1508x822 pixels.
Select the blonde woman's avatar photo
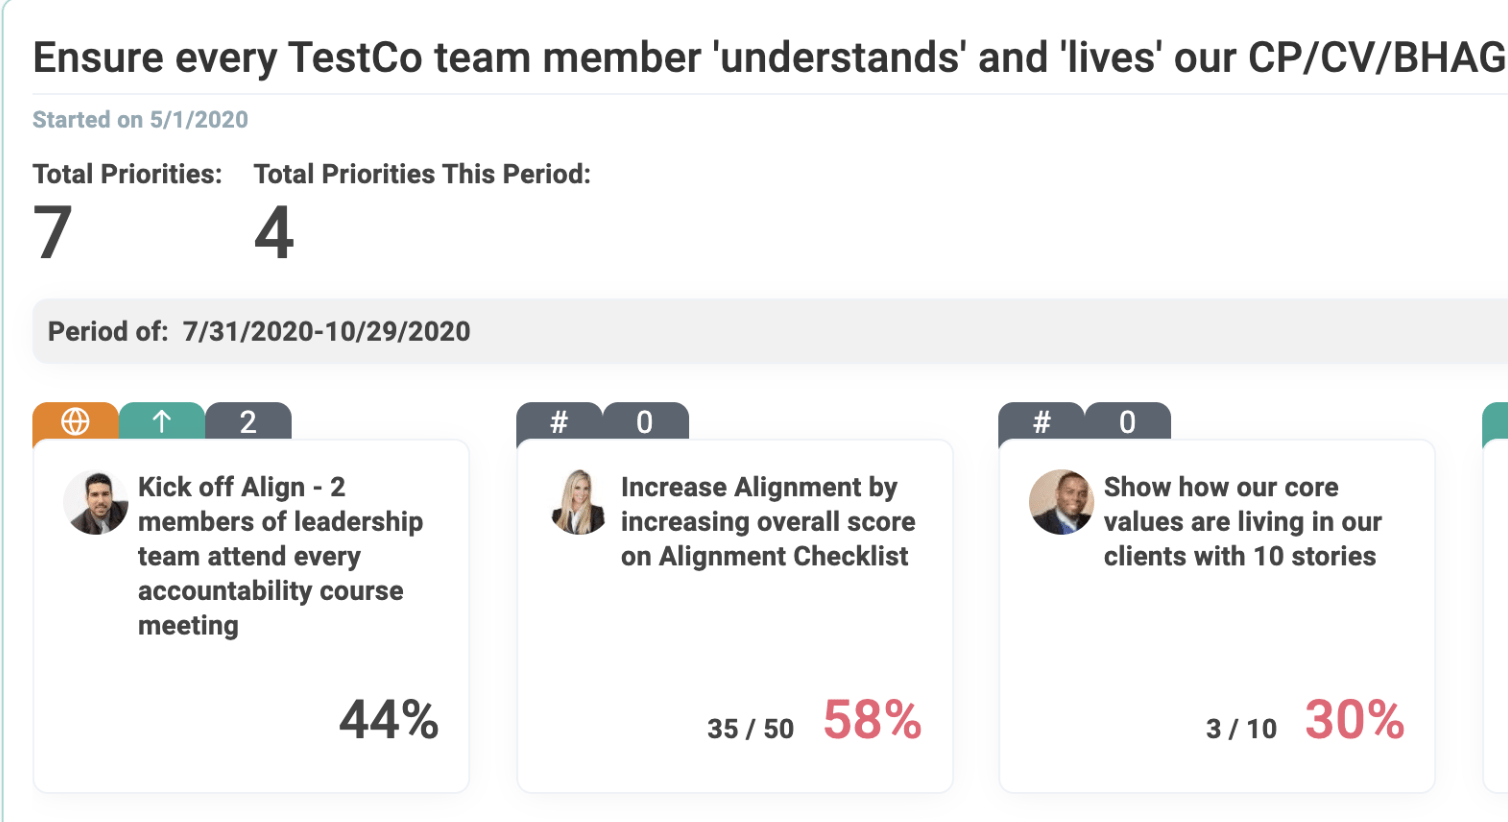578,502
